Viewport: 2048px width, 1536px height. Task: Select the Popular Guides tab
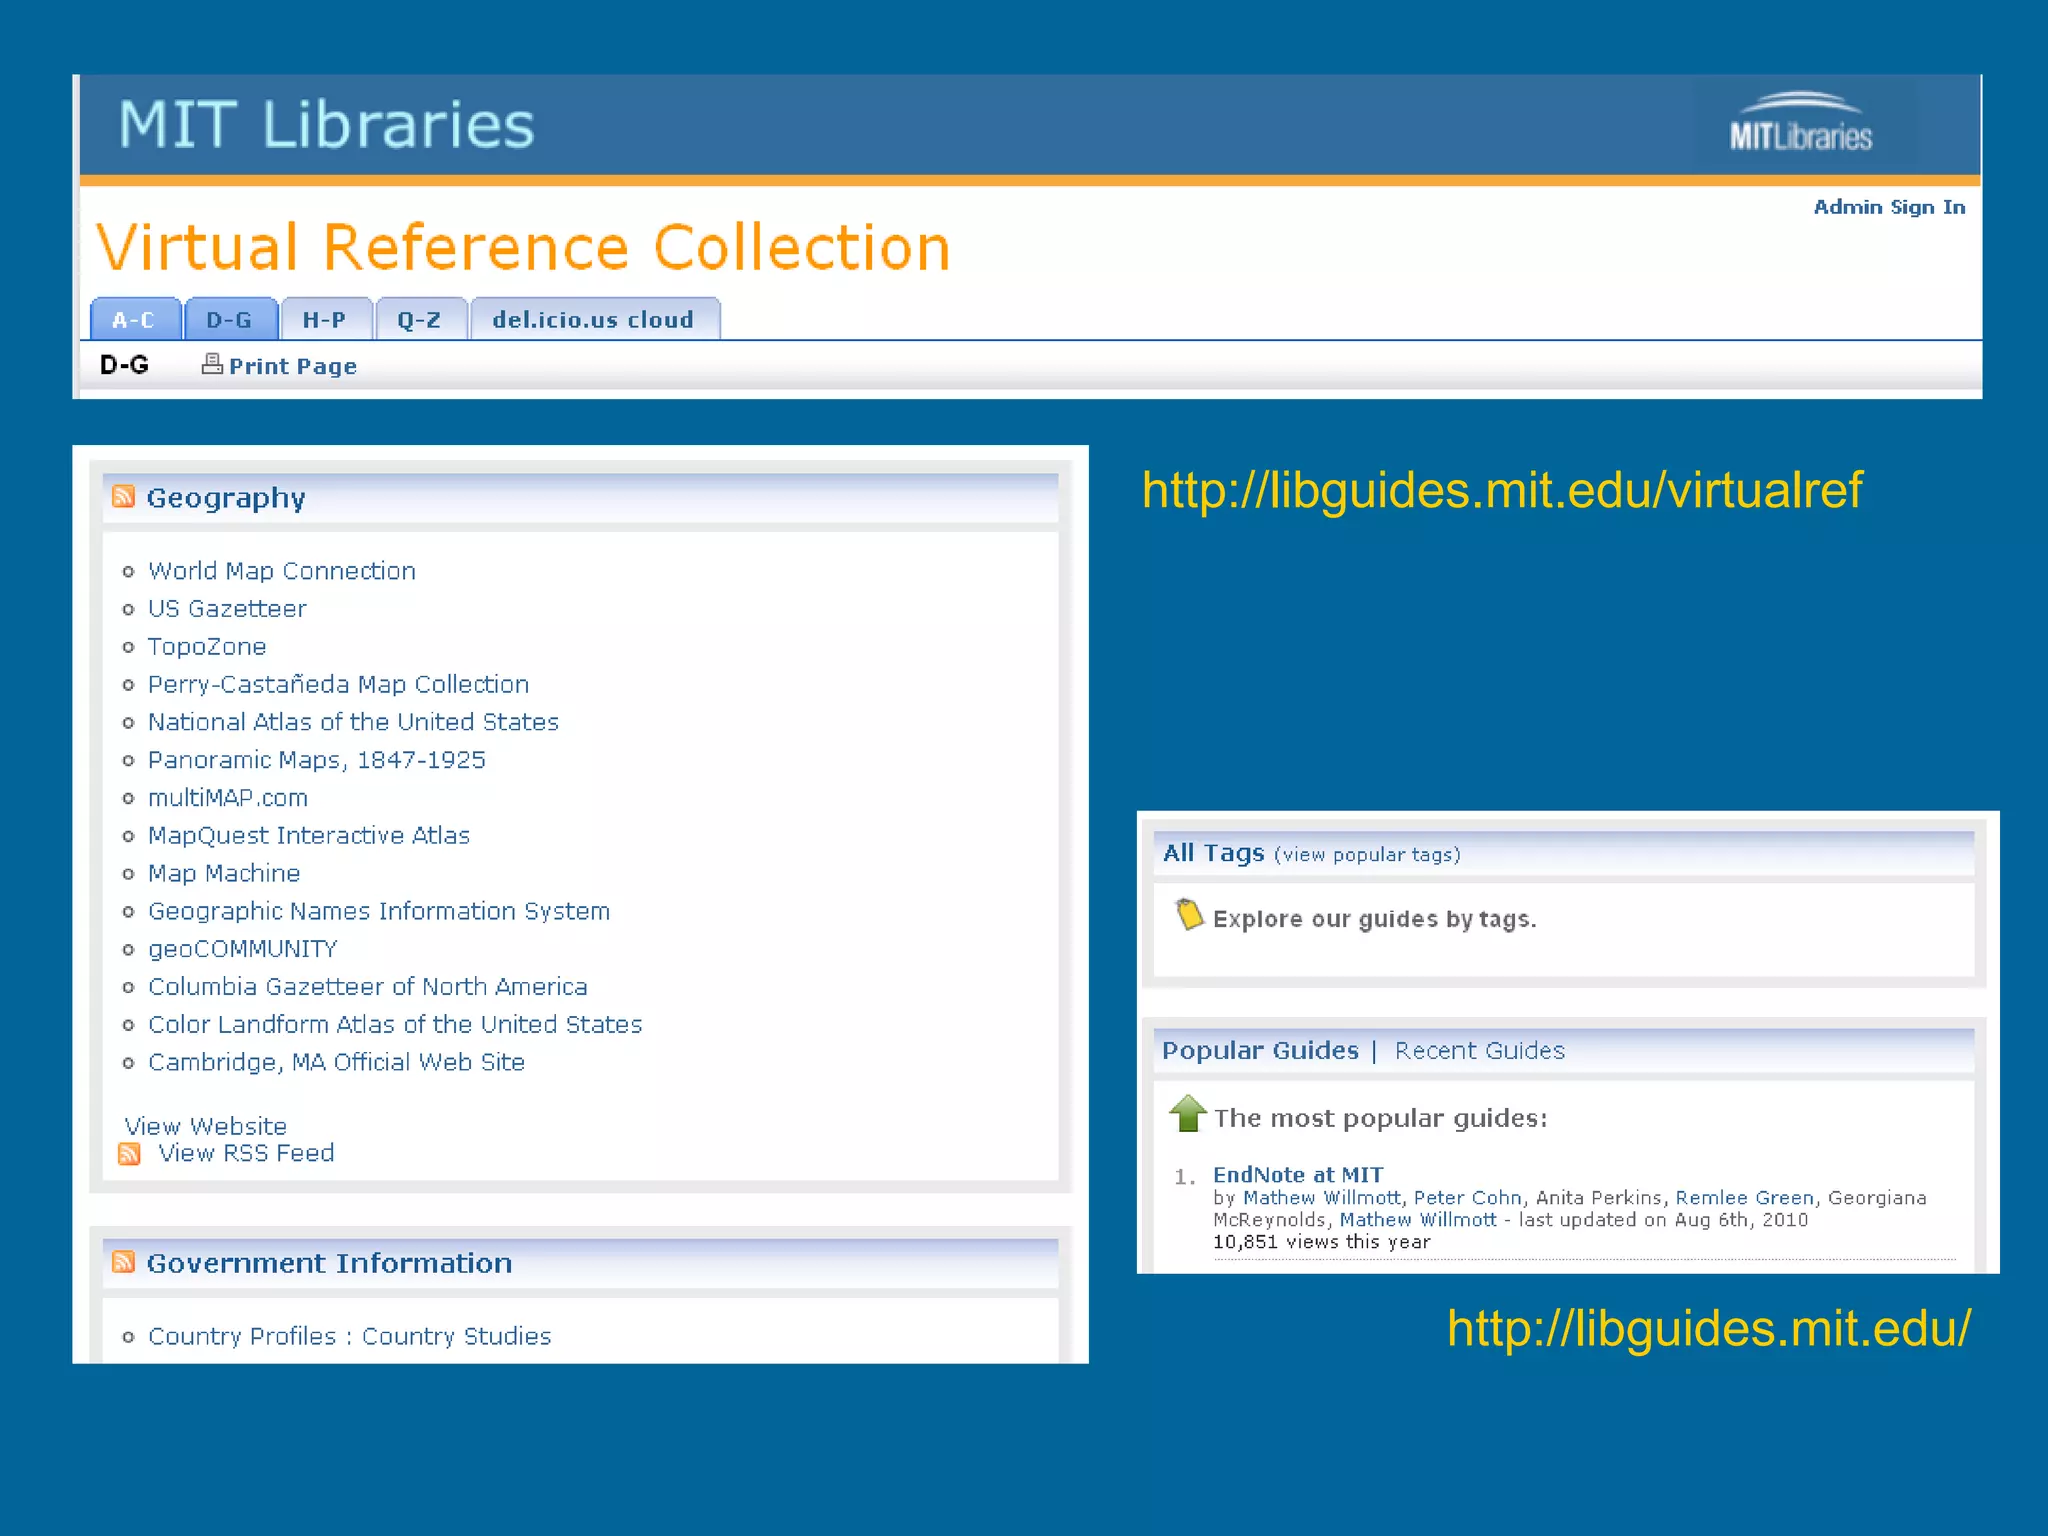[1260, 1051]
